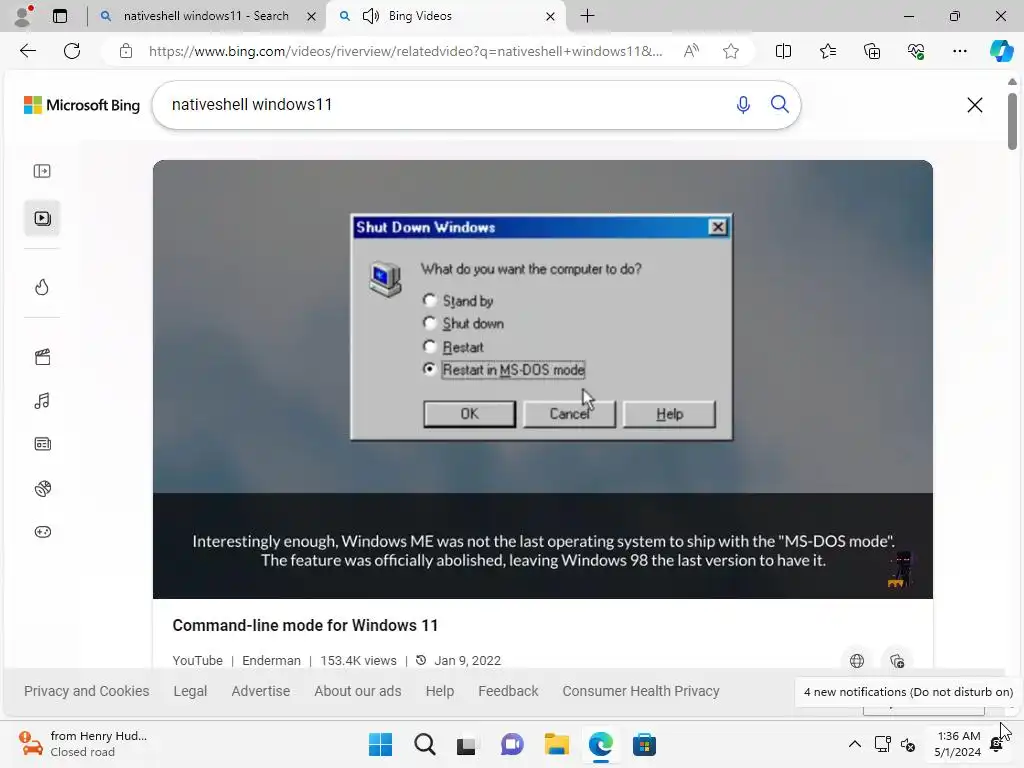Open Legal footer link
The height and width of the screenshot is (768, 1024).
(x=190, y=691)
